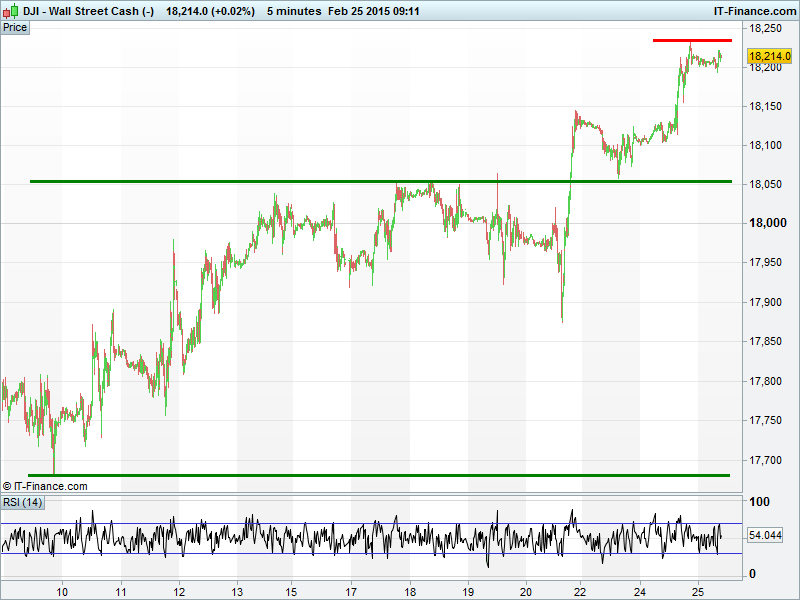Open the IT-Finance.com link in the header
800x600 pixels.
click(753, 11)
